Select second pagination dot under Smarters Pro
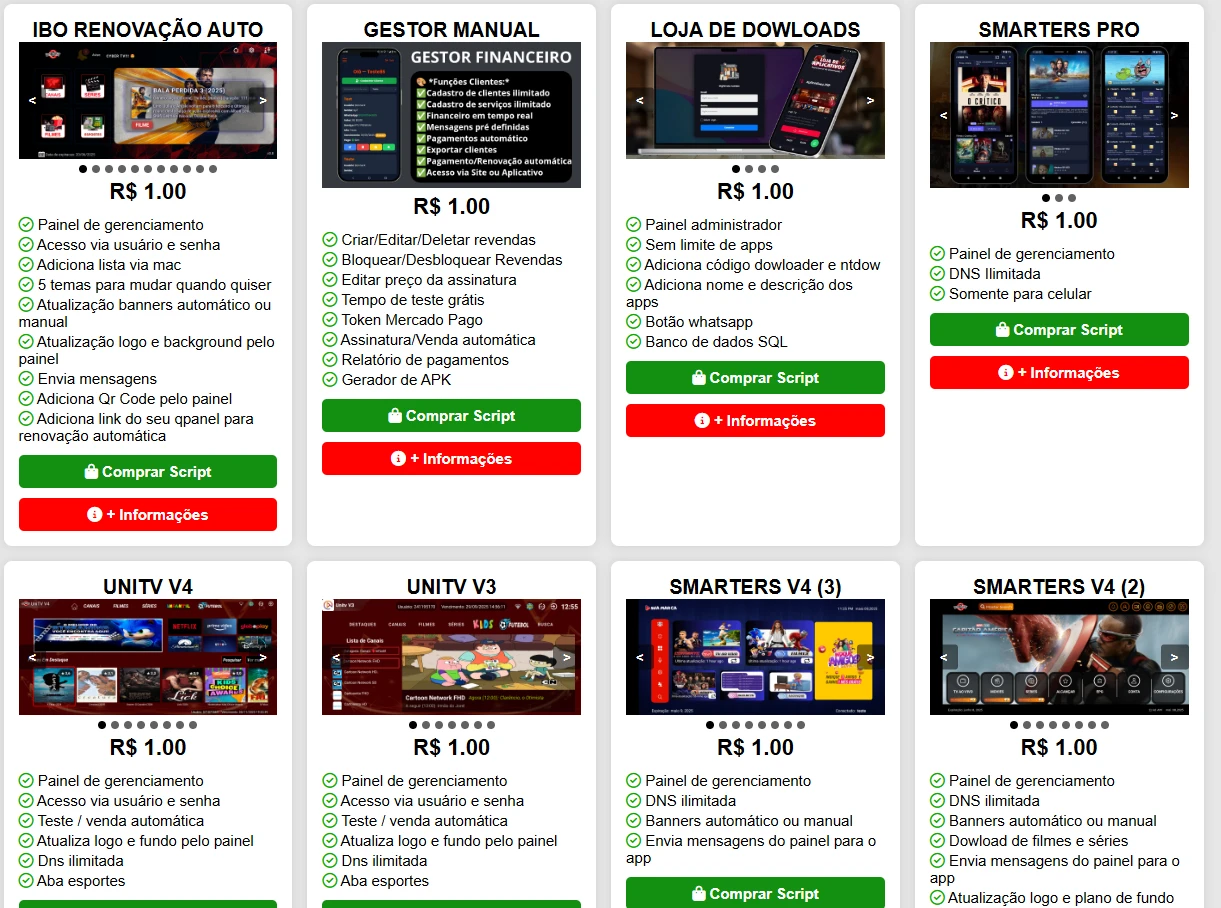The image size is (1221, 908). pyautogui.click(x=1059, y=198)
